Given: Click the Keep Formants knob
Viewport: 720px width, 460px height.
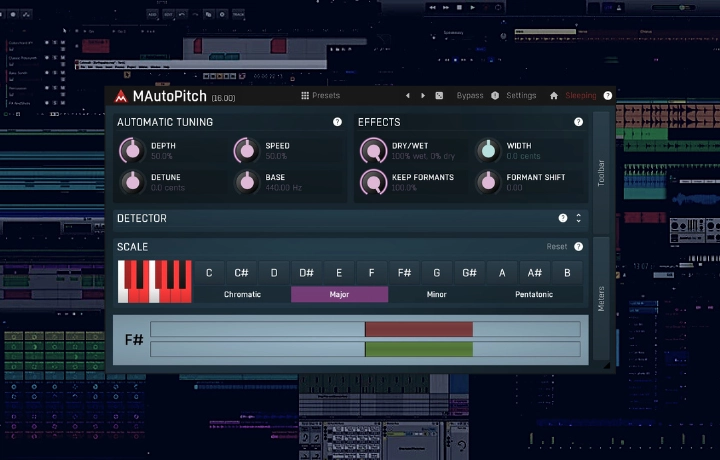Looking at the screenshot, I should (373, 182).
